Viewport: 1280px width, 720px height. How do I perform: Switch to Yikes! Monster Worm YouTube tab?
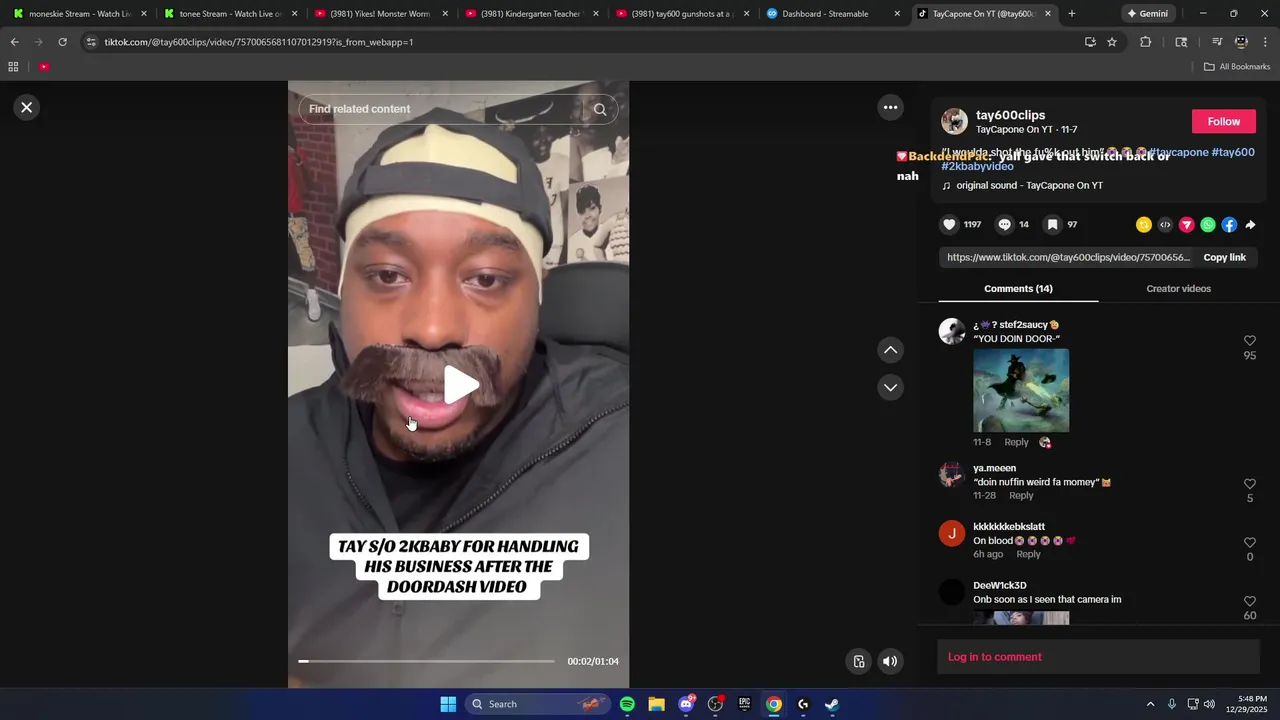pyautogui.click(x=380, y=14)
